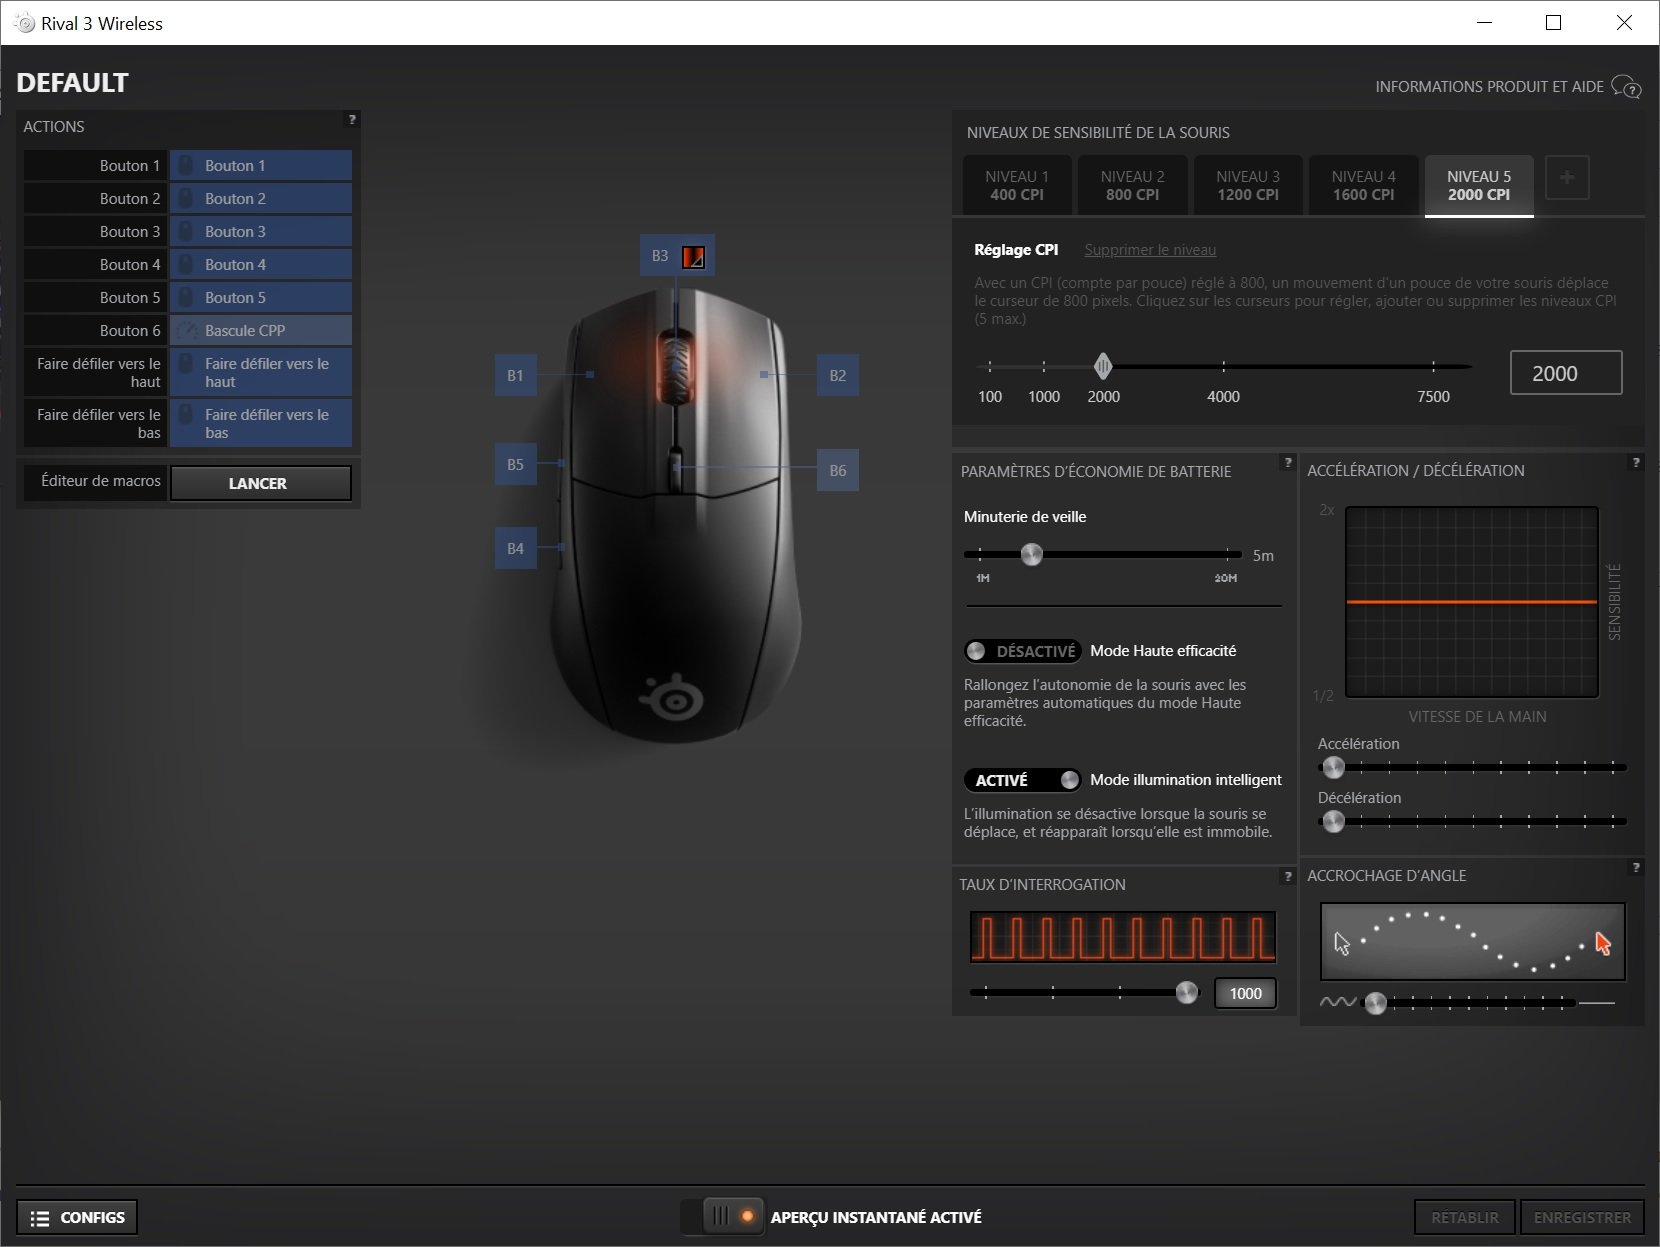Click the acceleration sensitivity graph
Screen dimensions: 1660x1247
point(1472,602)
